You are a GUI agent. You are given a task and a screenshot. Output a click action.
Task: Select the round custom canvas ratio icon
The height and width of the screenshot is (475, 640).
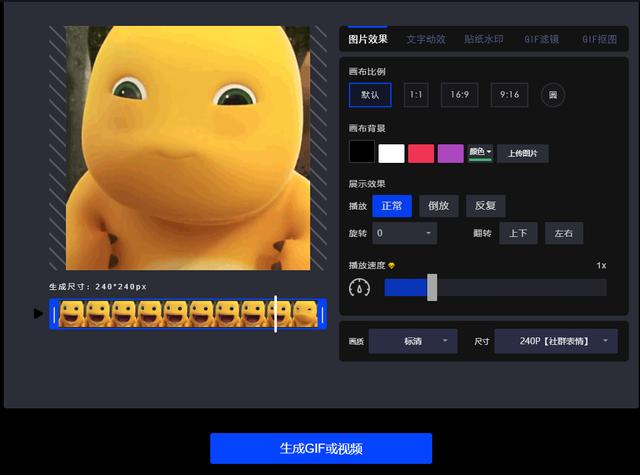(x=553, y=95)
